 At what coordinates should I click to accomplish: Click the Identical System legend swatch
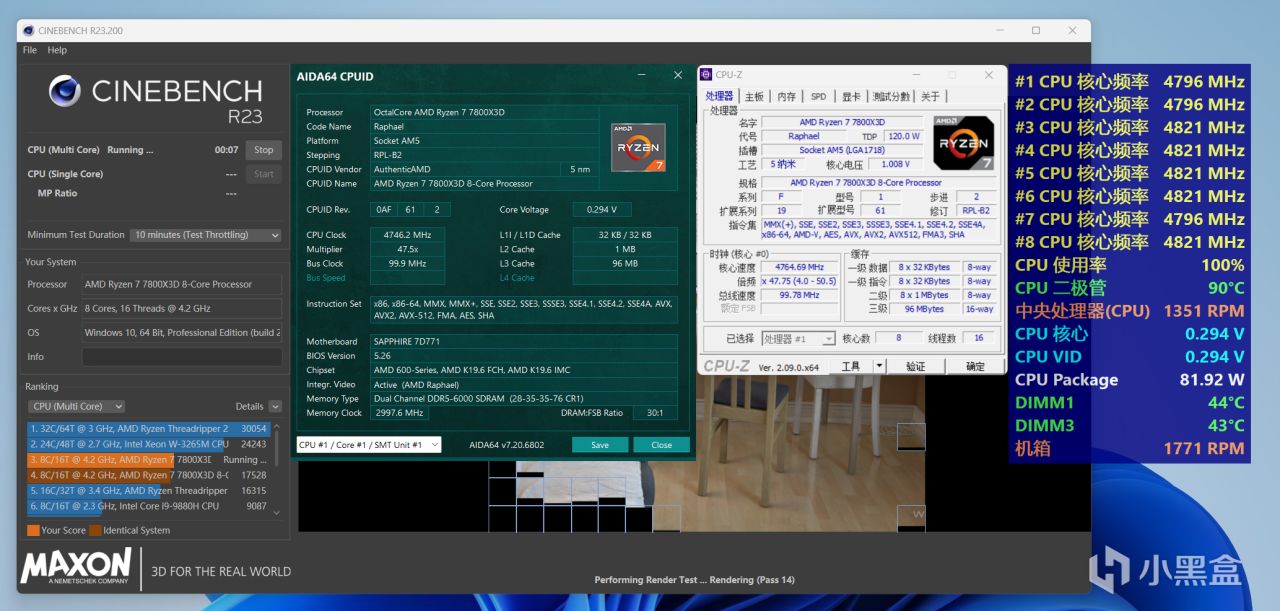click(95, 531)
